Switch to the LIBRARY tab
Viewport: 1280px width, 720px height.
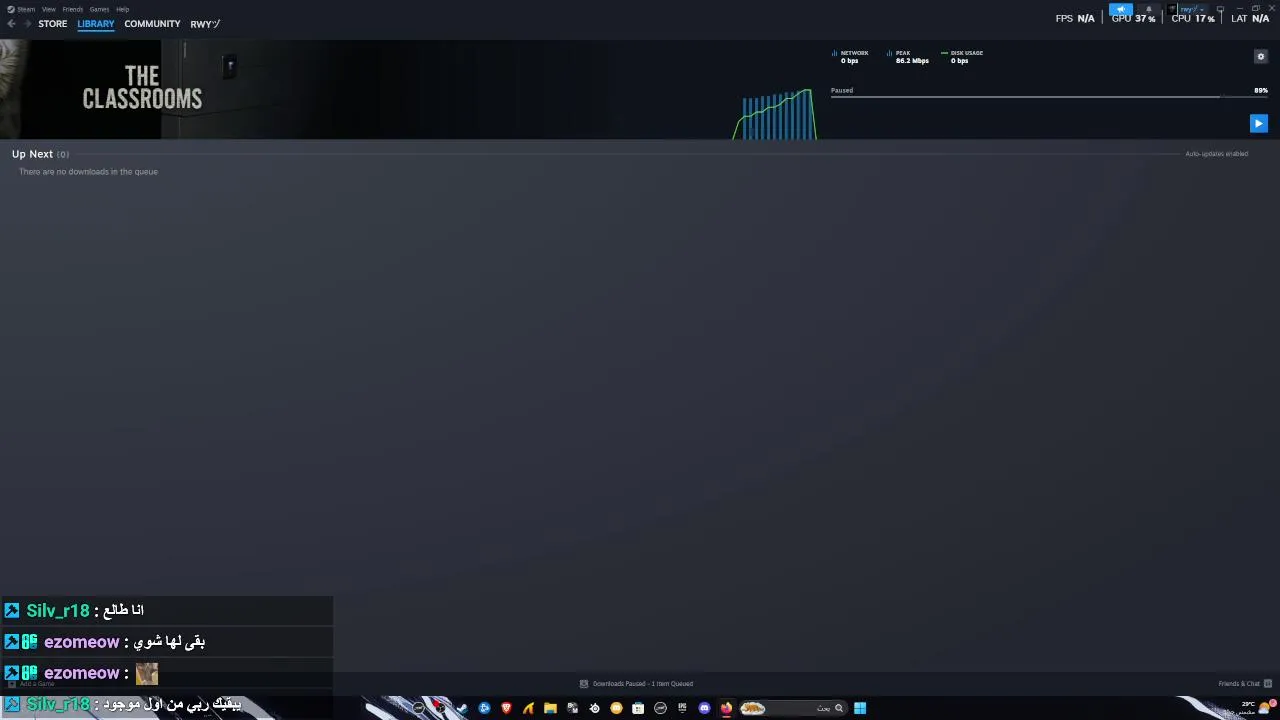point(96,24)
